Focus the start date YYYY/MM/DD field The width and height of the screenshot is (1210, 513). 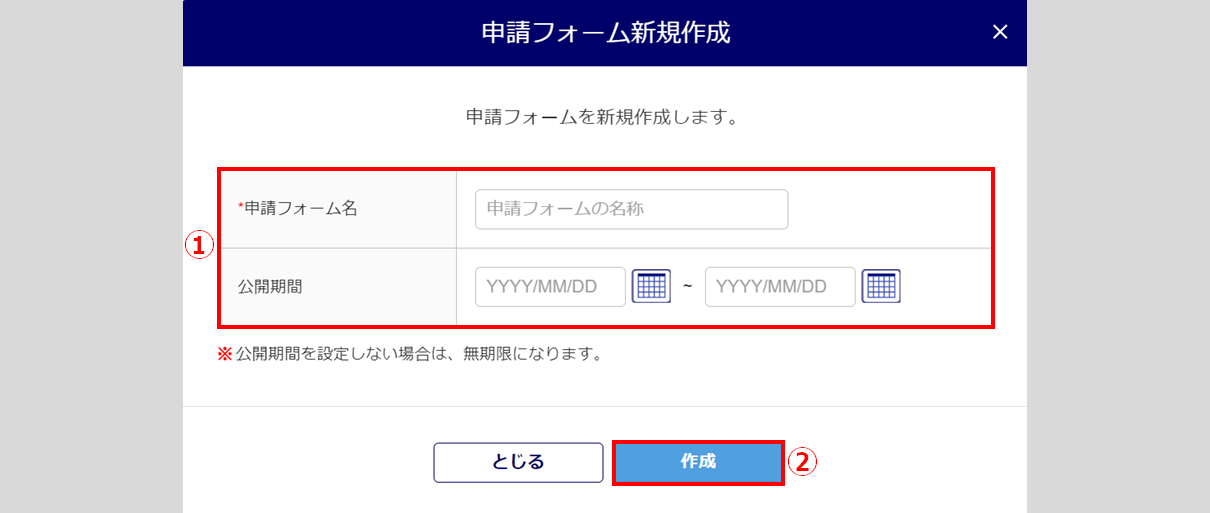point(550,287)
